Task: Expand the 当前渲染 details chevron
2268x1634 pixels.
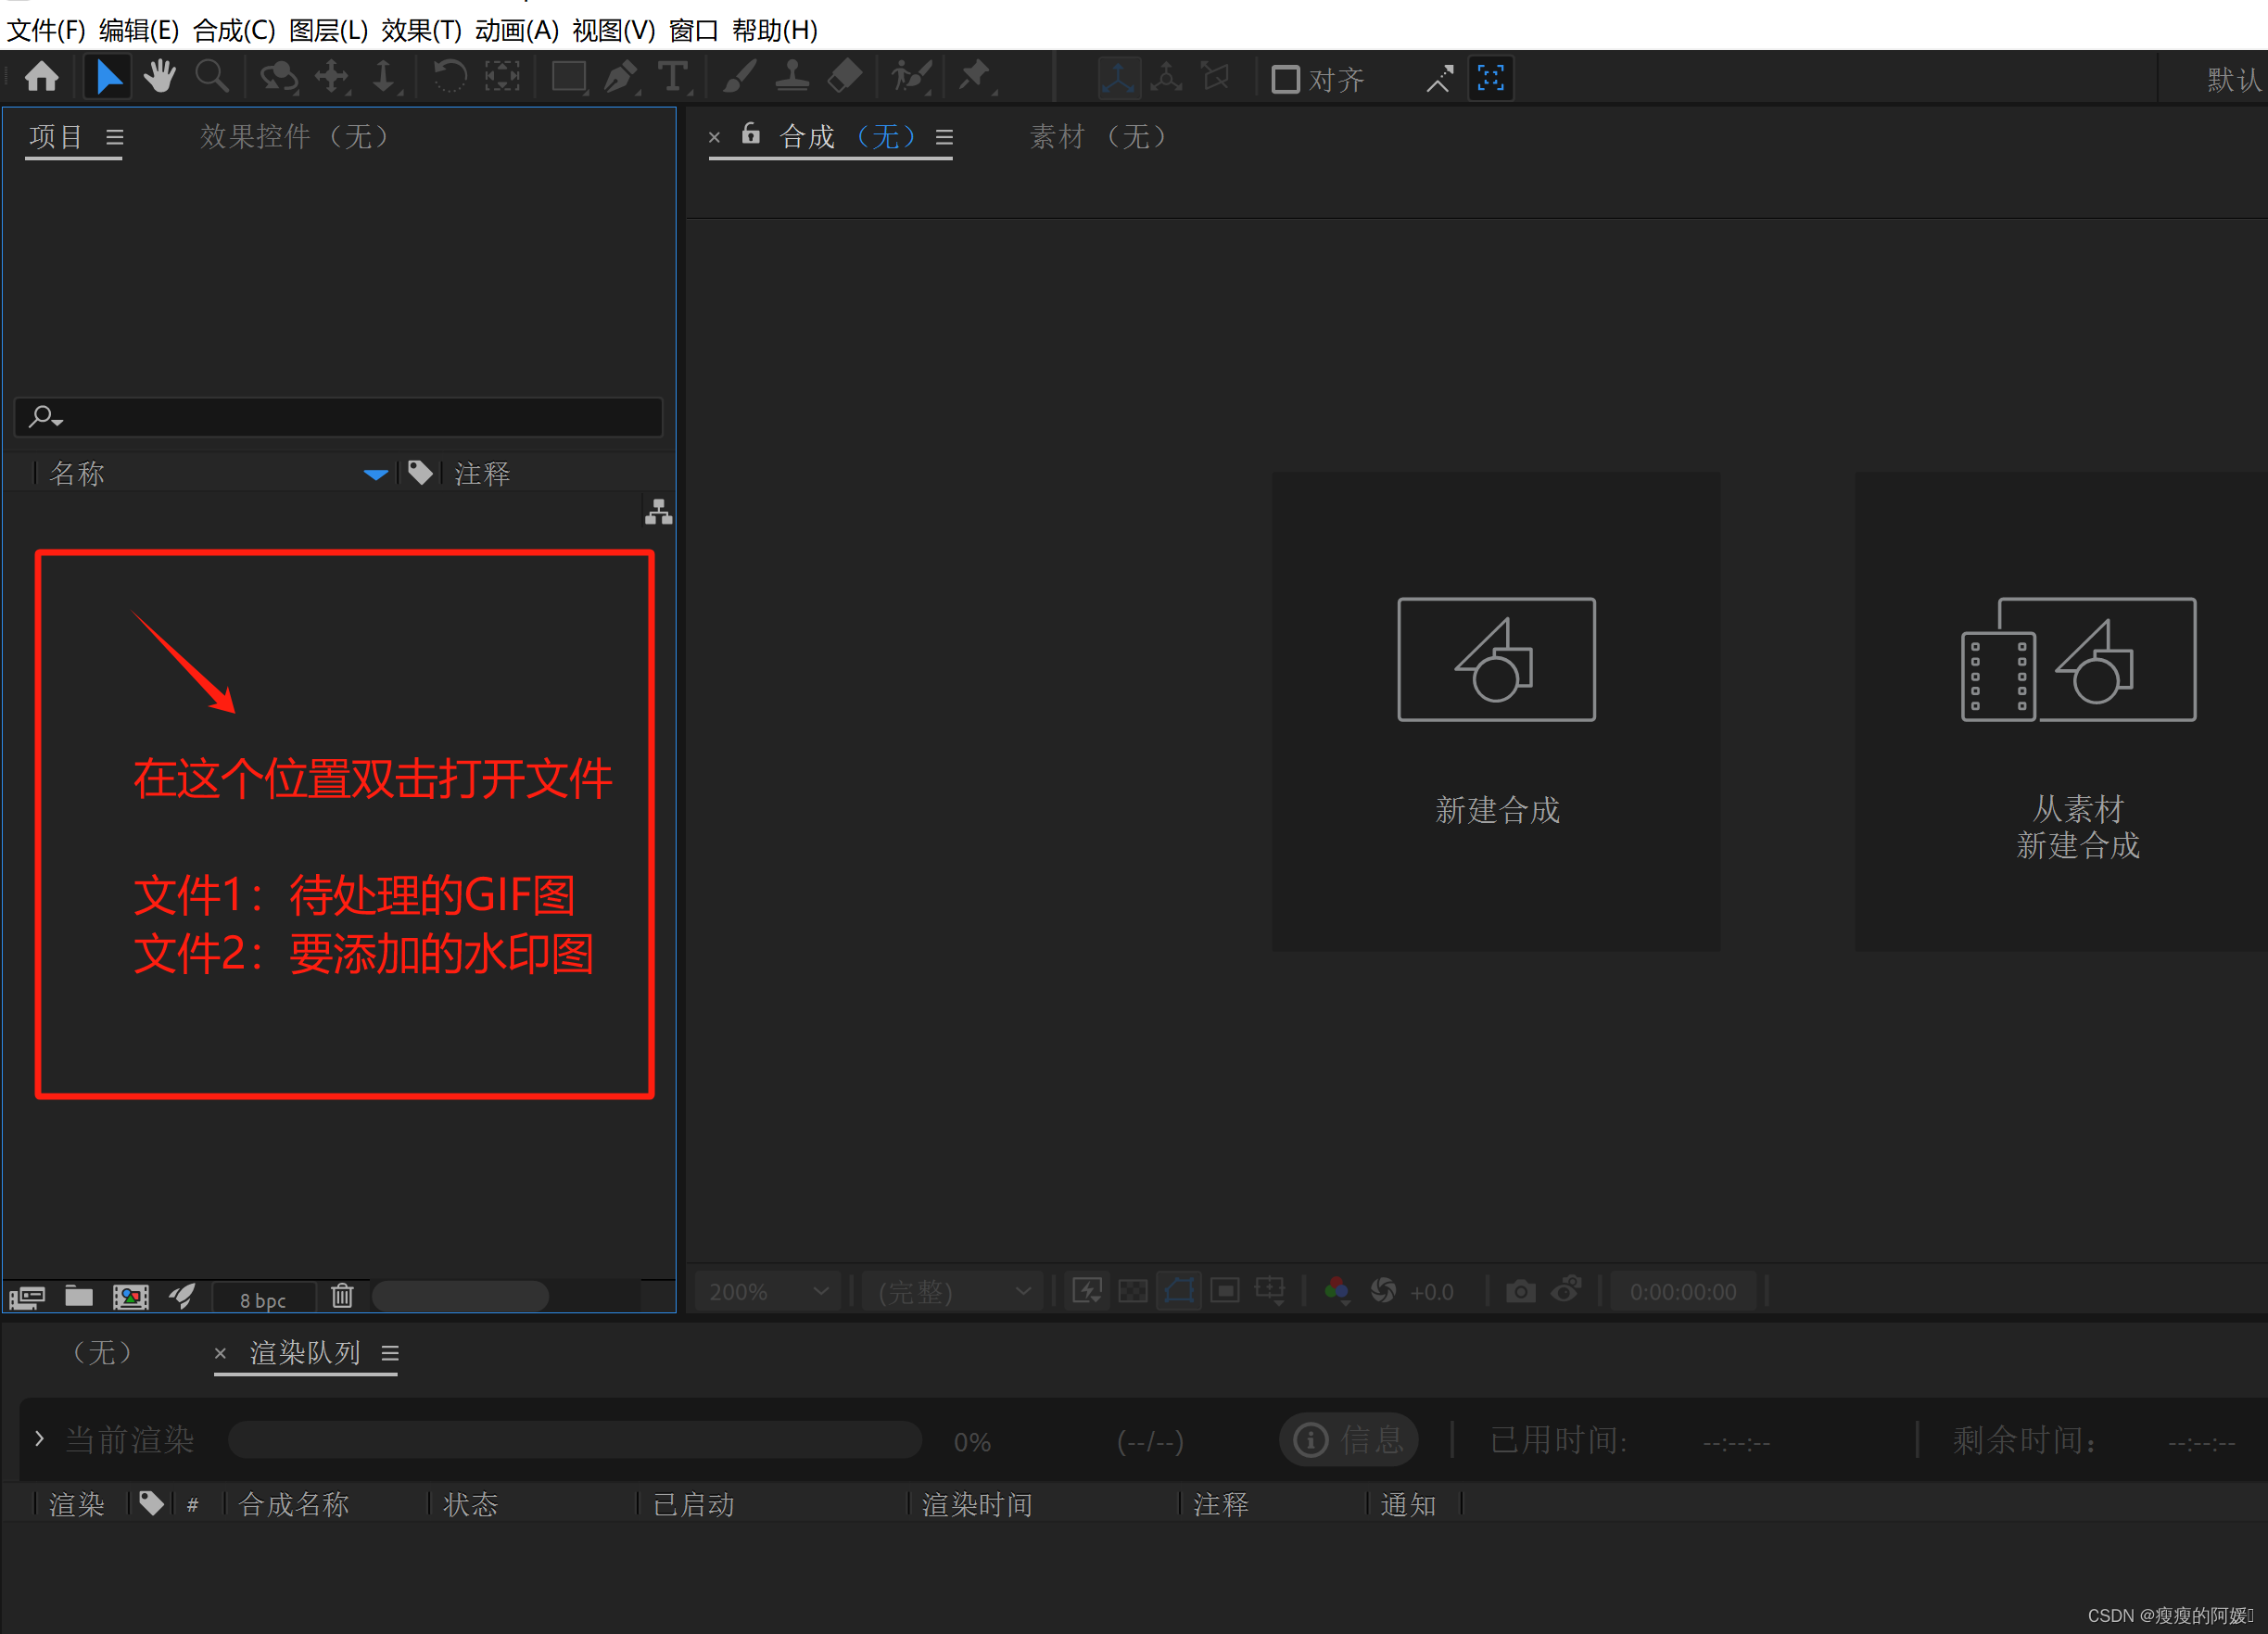Action: [x=39, y=1438]
